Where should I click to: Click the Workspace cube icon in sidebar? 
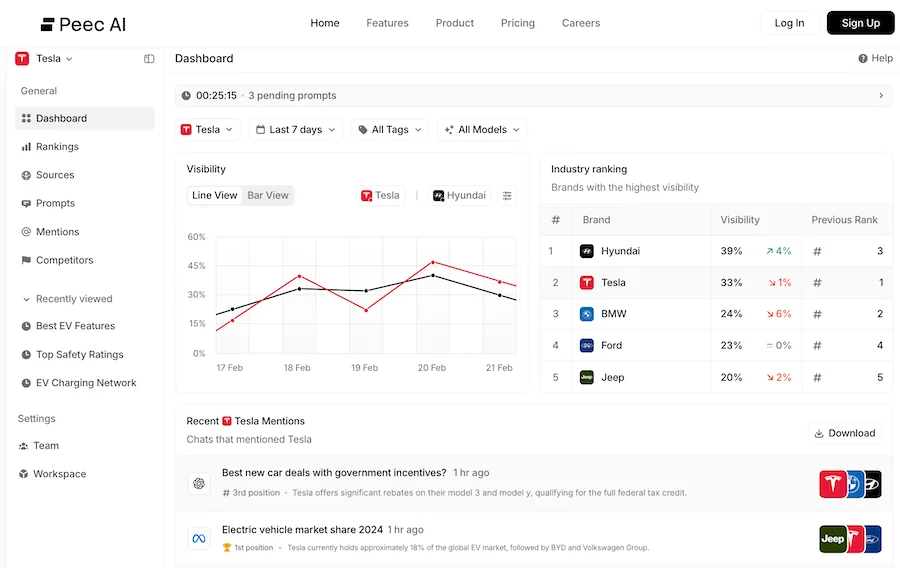[x=24, y=474]
